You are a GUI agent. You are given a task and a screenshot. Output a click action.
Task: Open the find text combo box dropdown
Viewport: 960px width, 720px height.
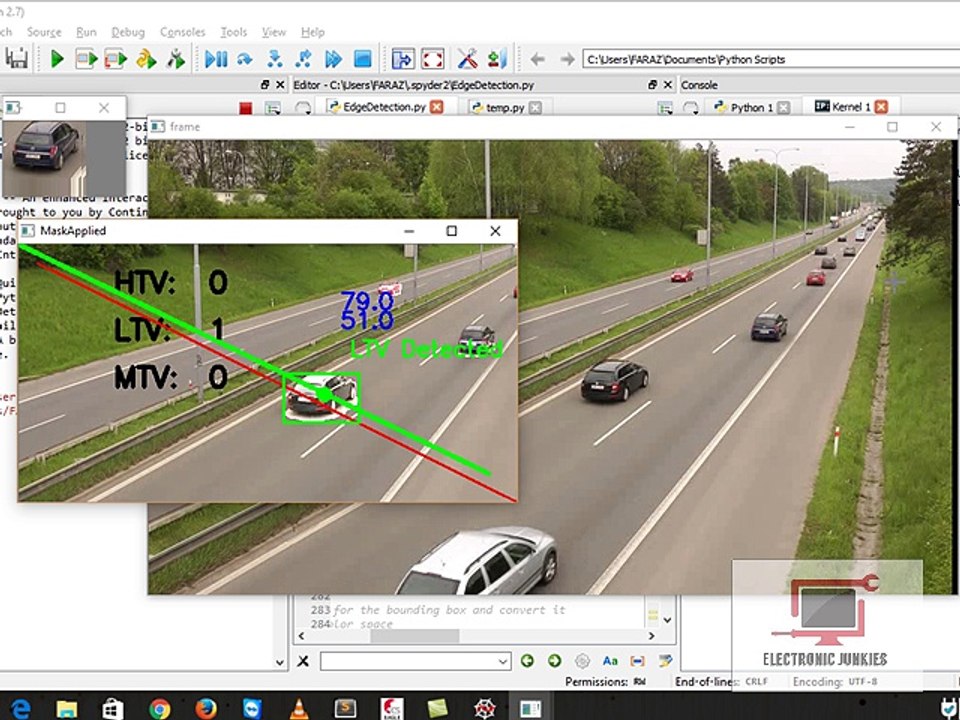click(503, 661)
